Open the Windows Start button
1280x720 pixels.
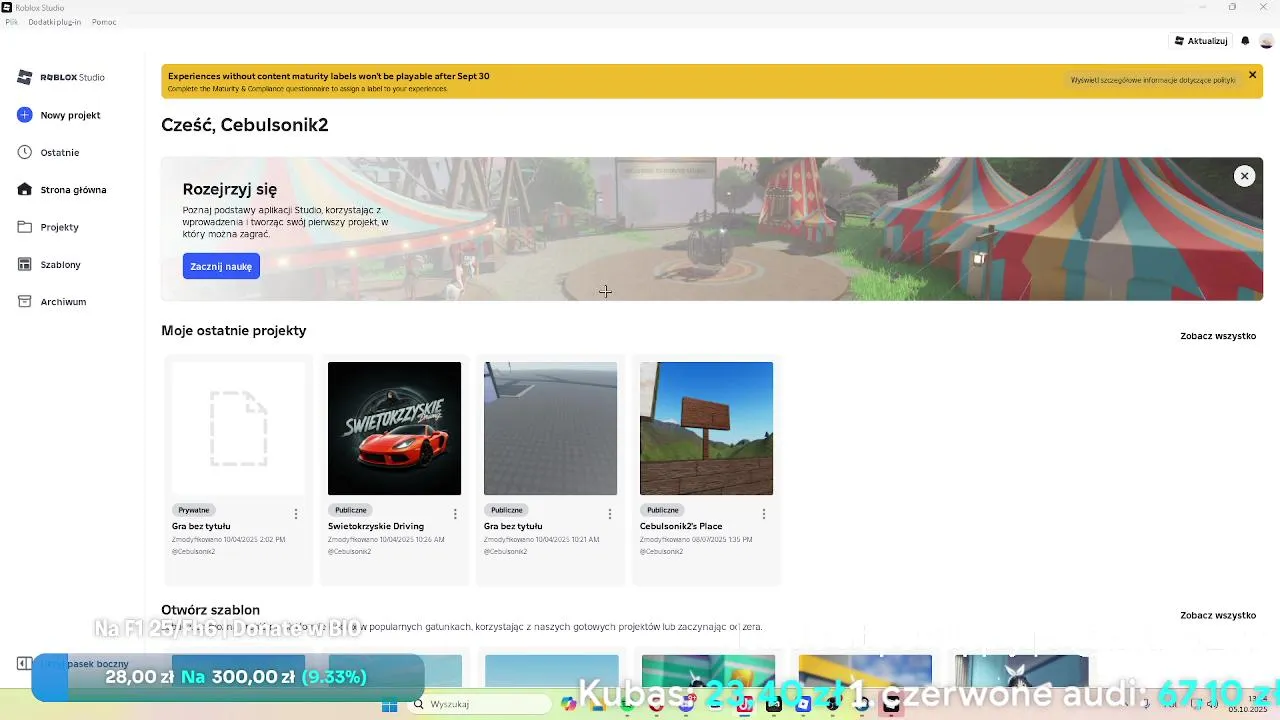point(389,705)
